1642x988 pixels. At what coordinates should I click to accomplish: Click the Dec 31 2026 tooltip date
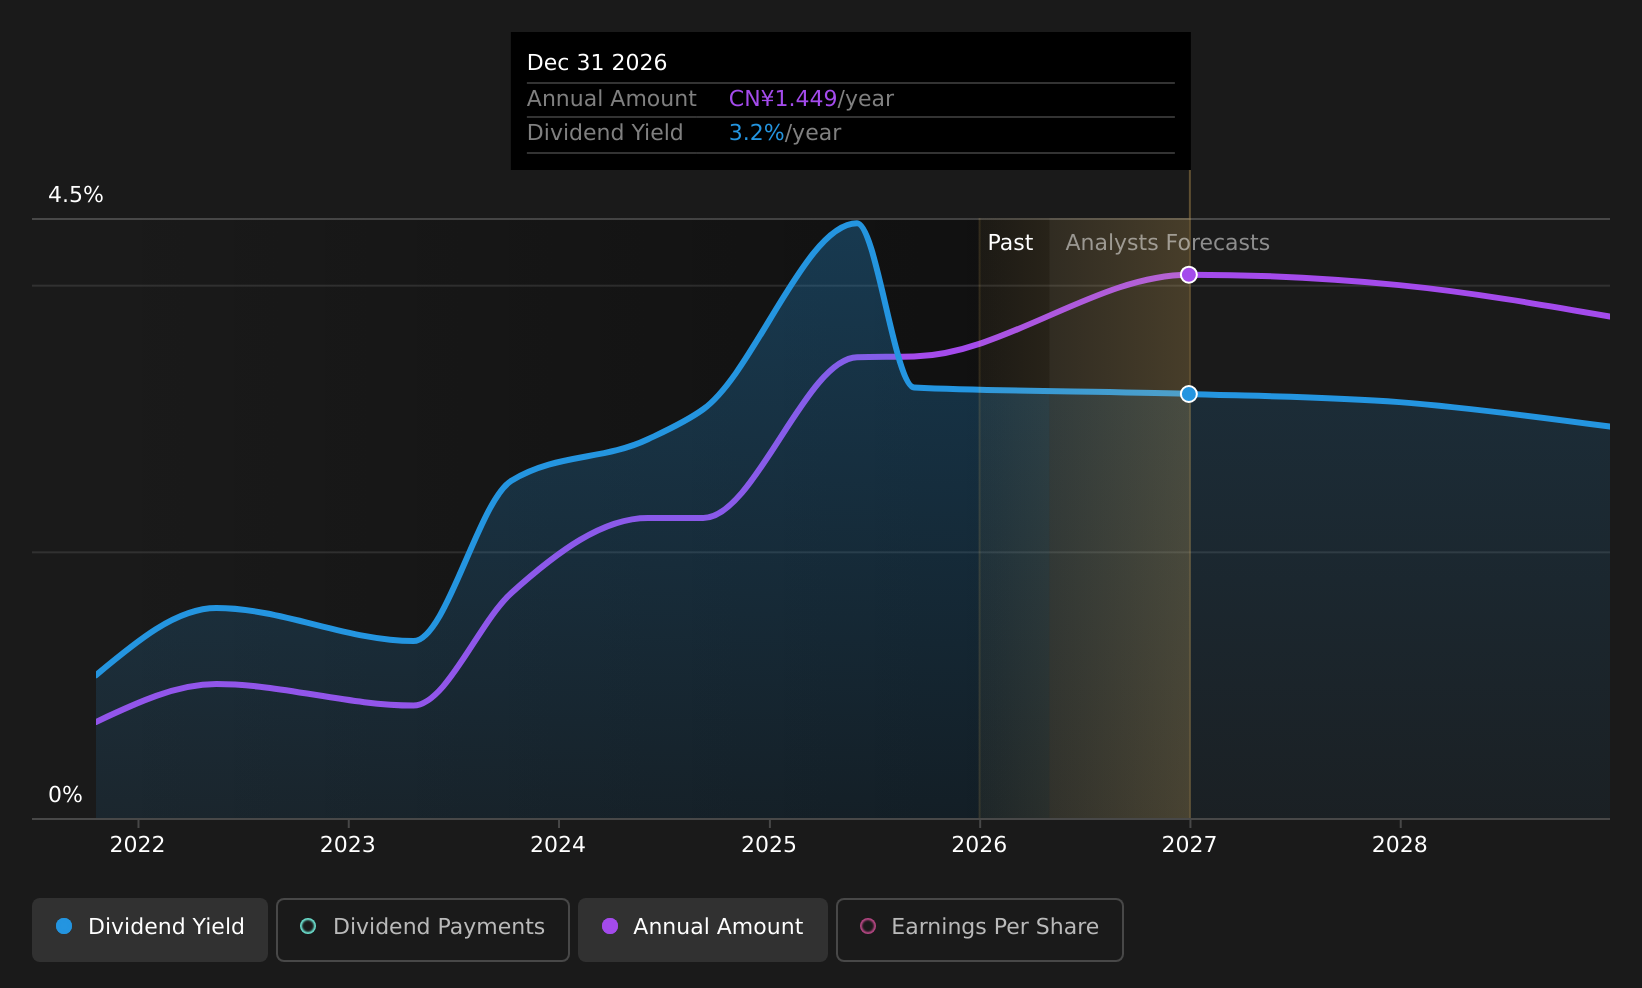(x=597, y=63)
